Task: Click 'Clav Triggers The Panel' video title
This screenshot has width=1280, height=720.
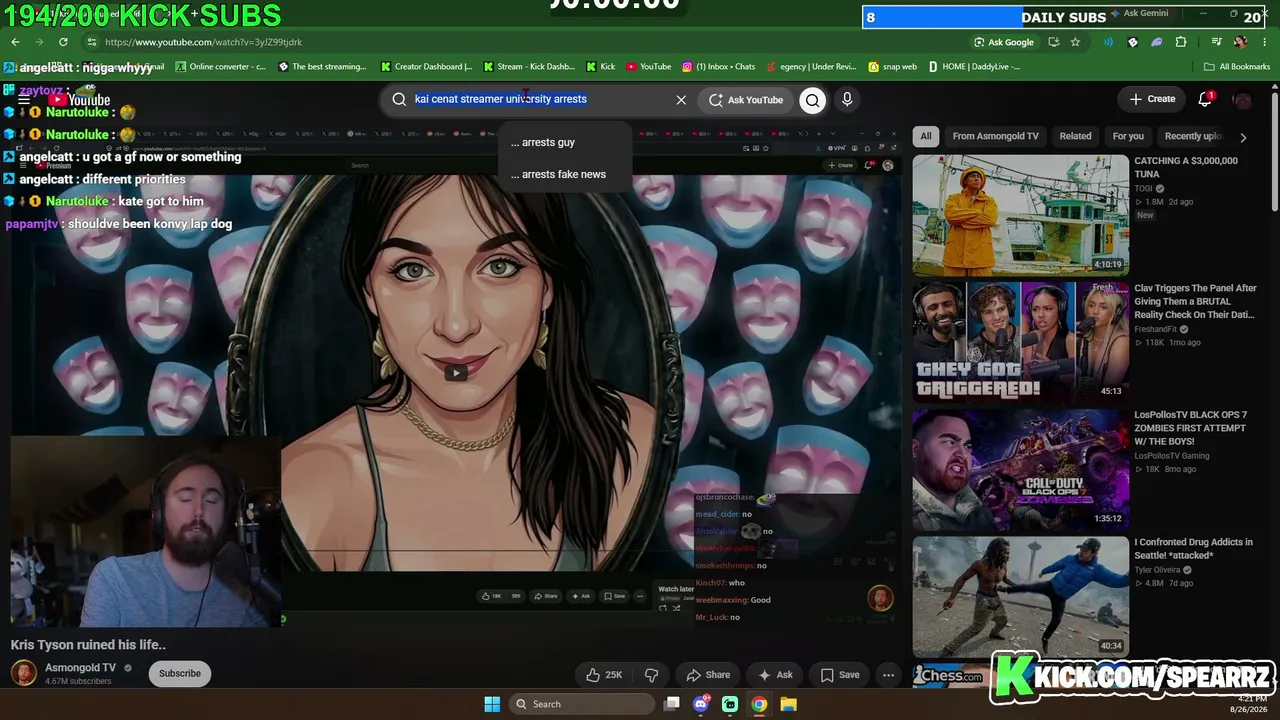Action: click(1195, 301)
